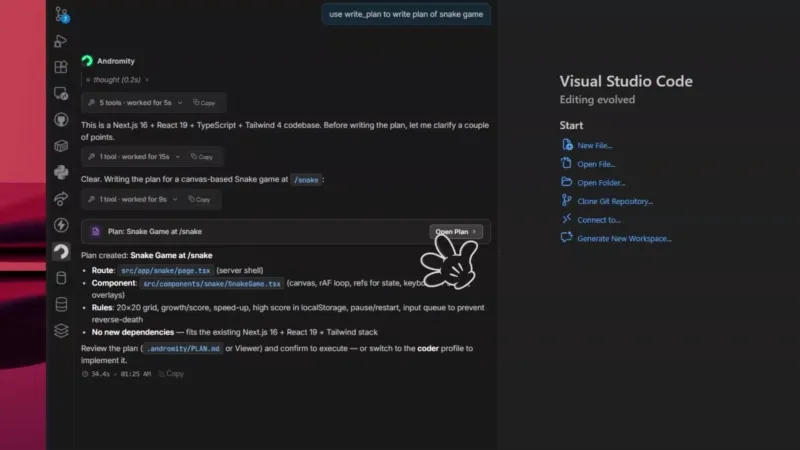Click the New File icon
This screenshot has width=800, height=450.
567,145
